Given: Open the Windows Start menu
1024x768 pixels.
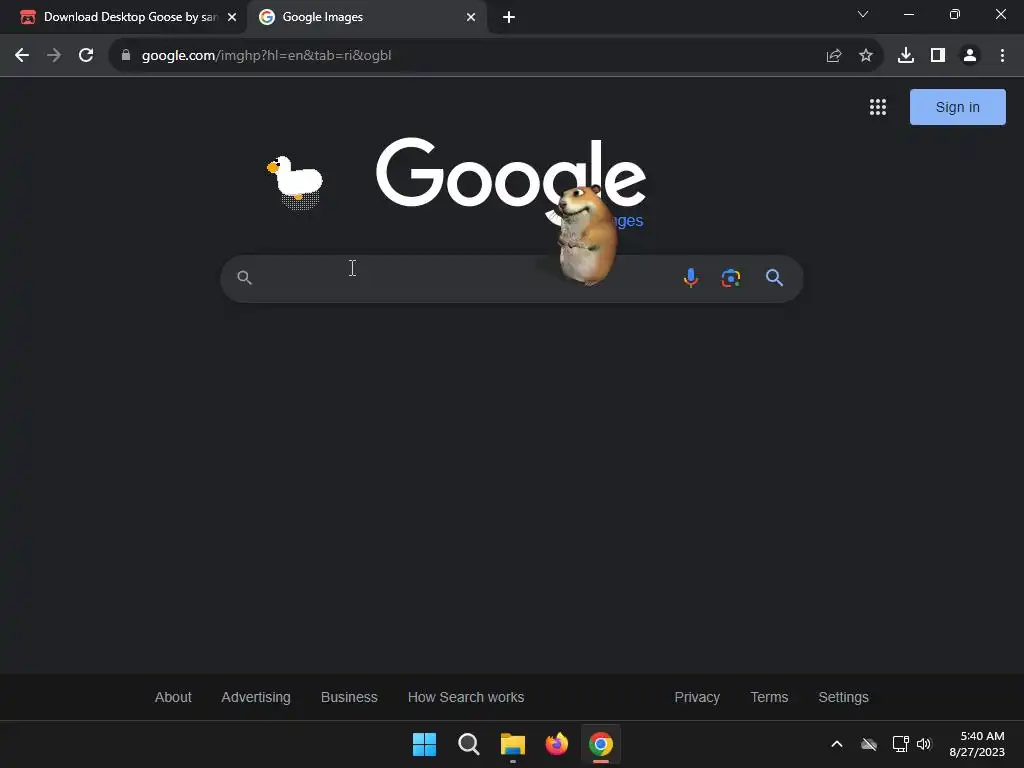Looking at the screenshot, I should point(424,744).
